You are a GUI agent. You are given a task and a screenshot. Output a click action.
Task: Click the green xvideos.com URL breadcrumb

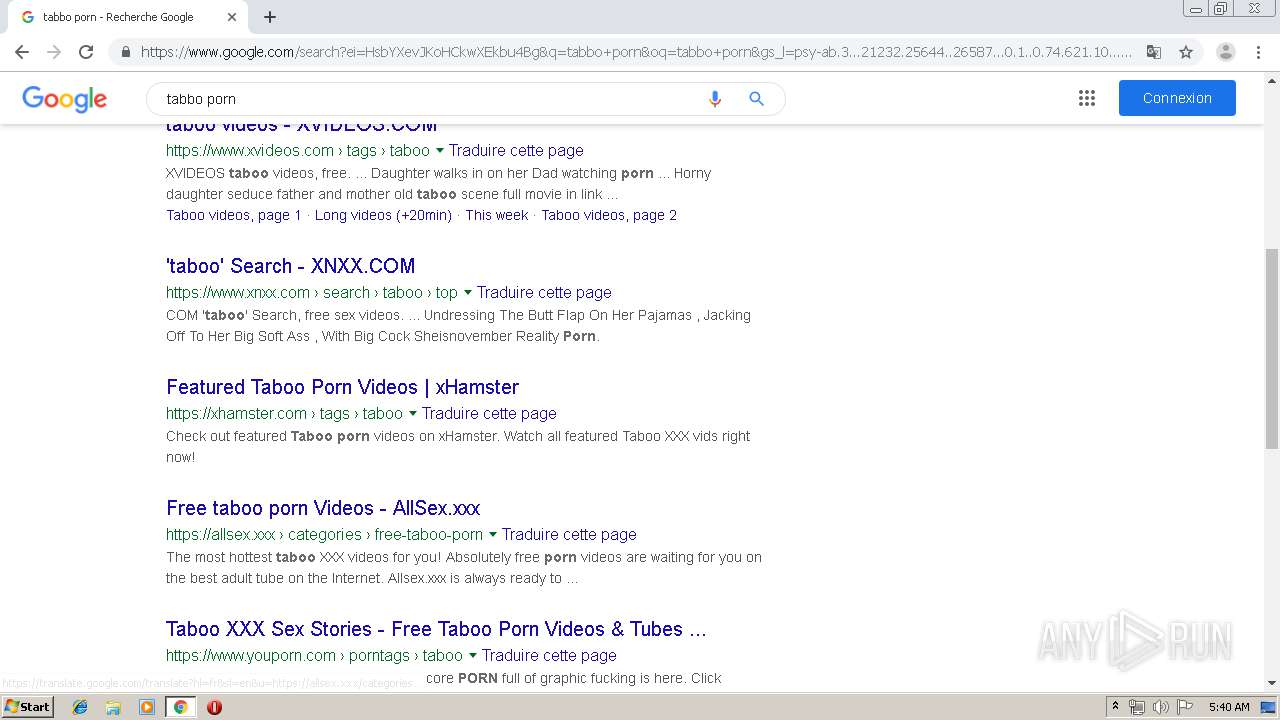[298, 151]
